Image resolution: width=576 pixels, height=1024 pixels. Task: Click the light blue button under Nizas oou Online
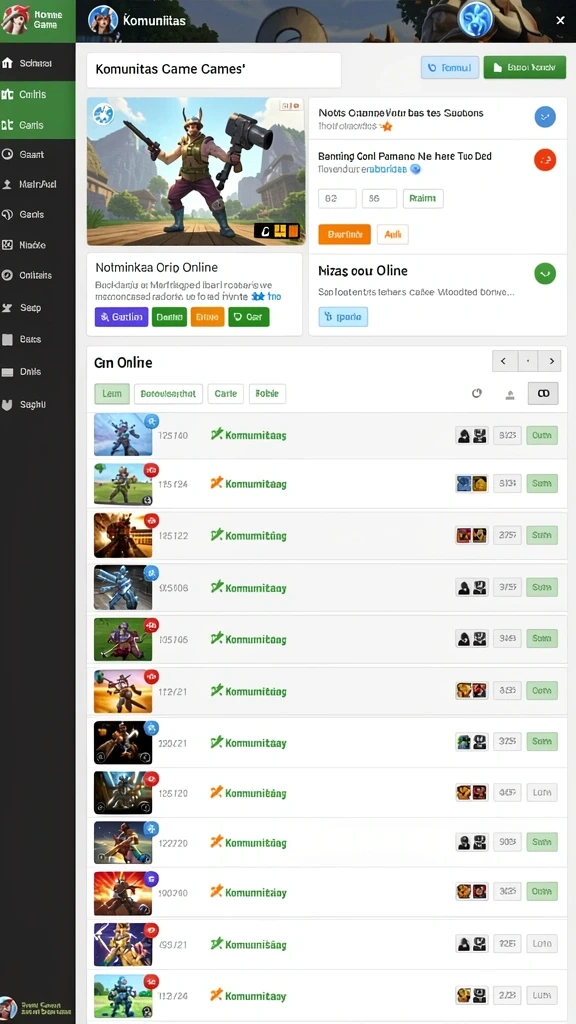tap(344, 317)
